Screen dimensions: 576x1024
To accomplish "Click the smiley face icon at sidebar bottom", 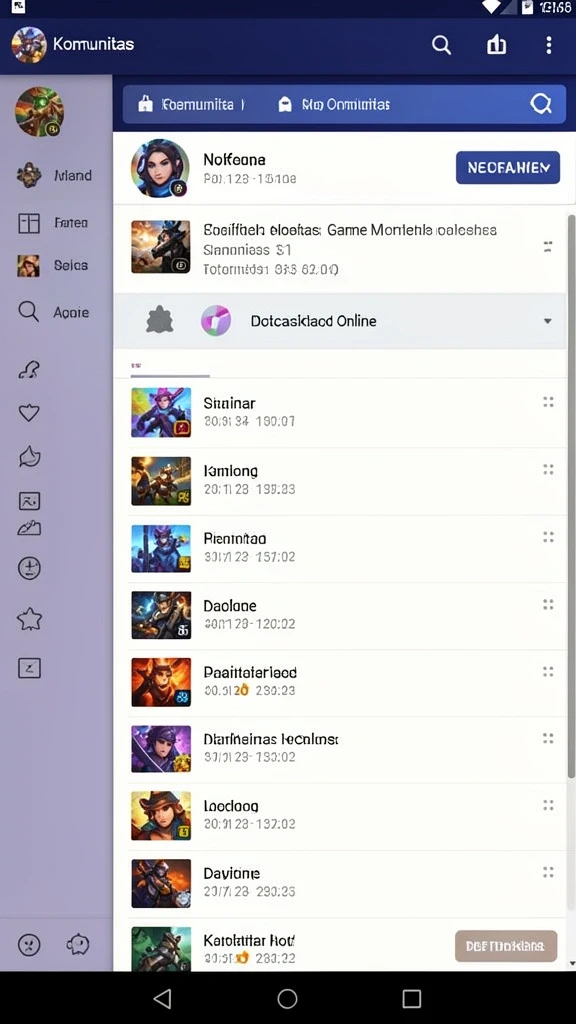I will point(29,944).
